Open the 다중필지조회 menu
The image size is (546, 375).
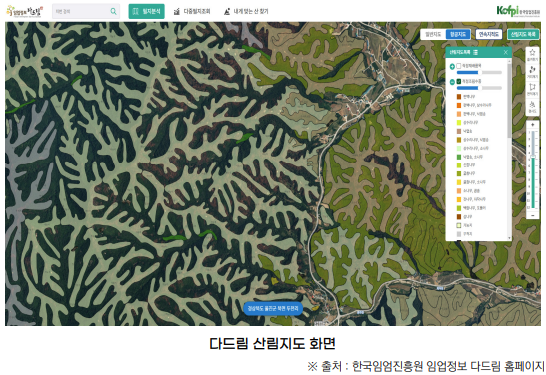pyautogui.click(x=192, y=11)
